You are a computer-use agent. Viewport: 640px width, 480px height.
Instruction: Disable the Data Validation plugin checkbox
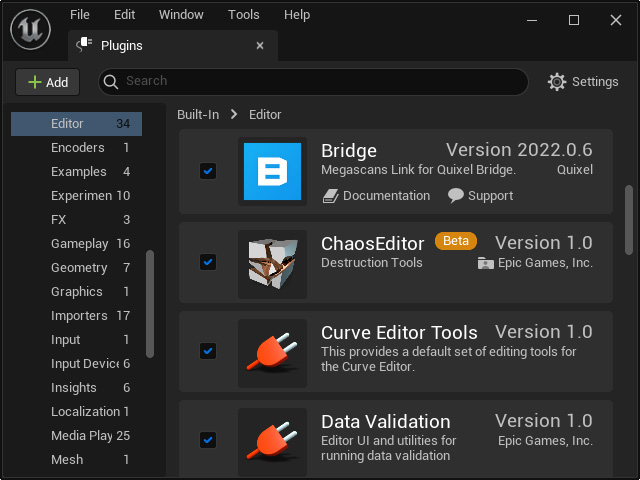click(x=208, y=440)
